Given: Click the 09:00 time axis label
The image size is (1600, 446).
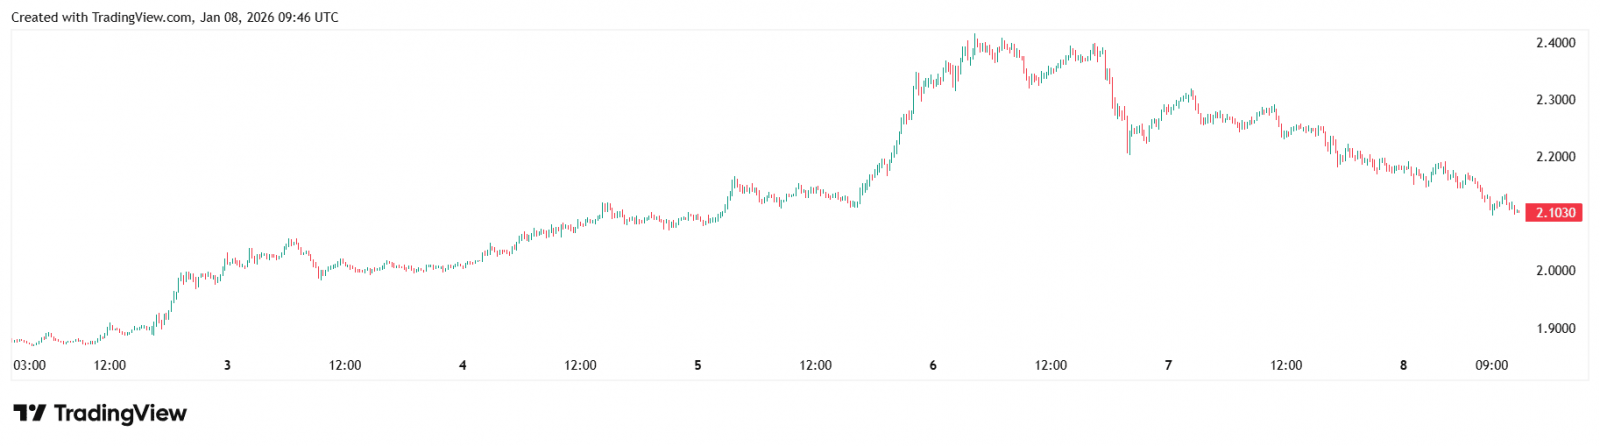Looking at the screenshot, I should coord(1491,365).
